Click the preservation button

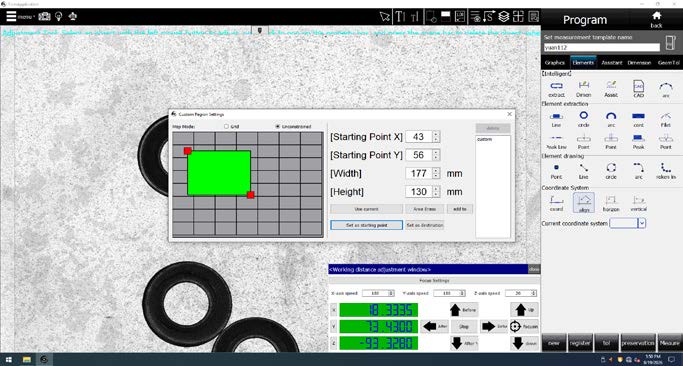[x=638, y=343]
